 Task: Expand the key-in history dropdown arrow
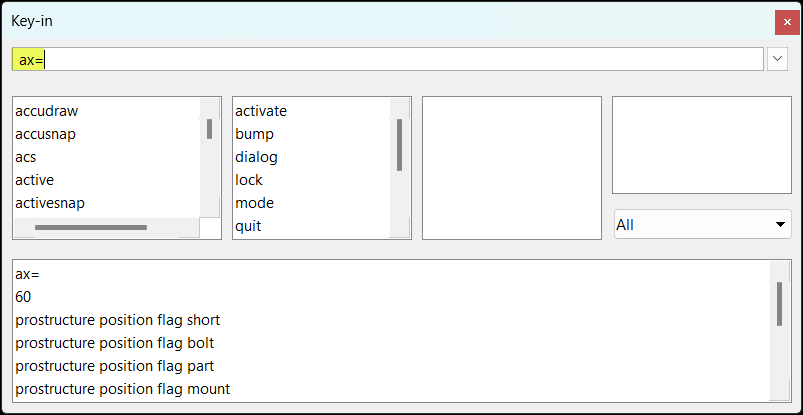coord(777,59)
